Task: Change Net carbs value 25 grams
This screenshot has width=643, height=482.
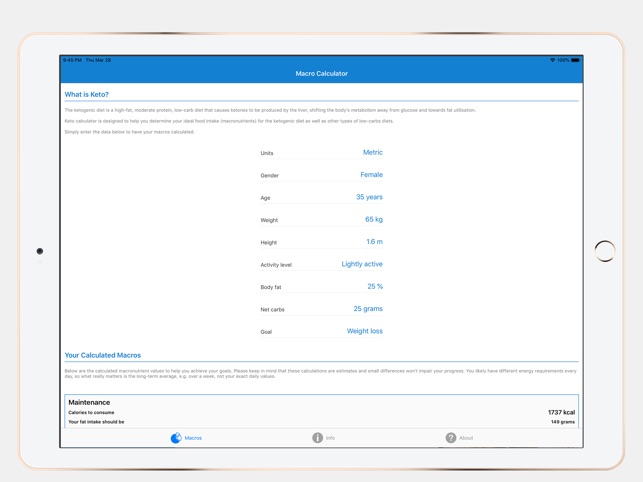Action: 368,309
